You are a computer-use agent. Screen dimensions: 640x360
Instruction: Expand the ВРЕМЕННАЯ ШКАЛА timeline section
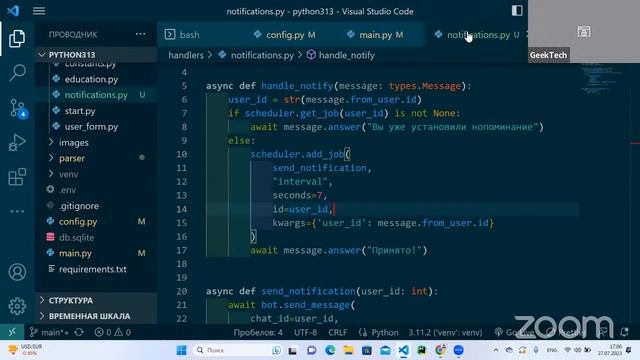click(x=96, y=316)
